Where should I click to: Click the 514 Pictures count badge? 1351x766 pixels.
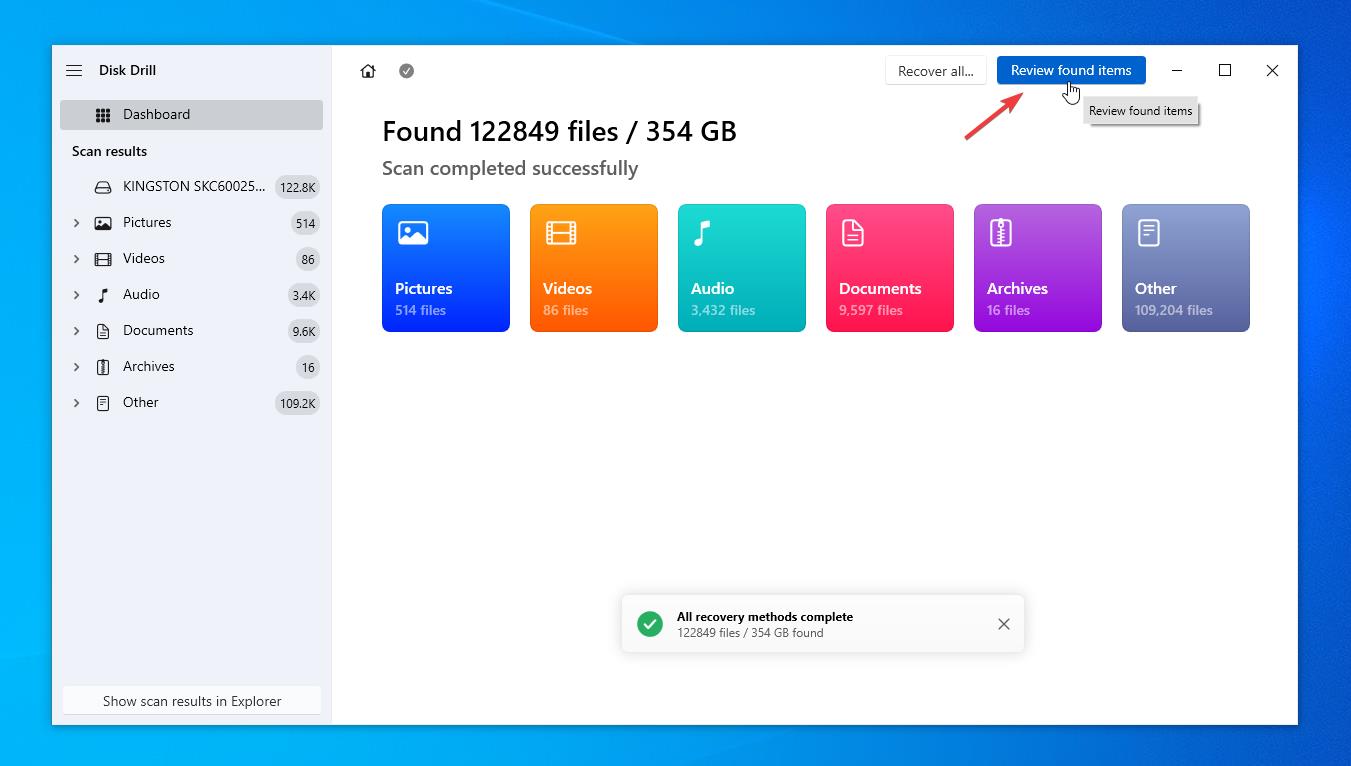click(x=305, y=223)
